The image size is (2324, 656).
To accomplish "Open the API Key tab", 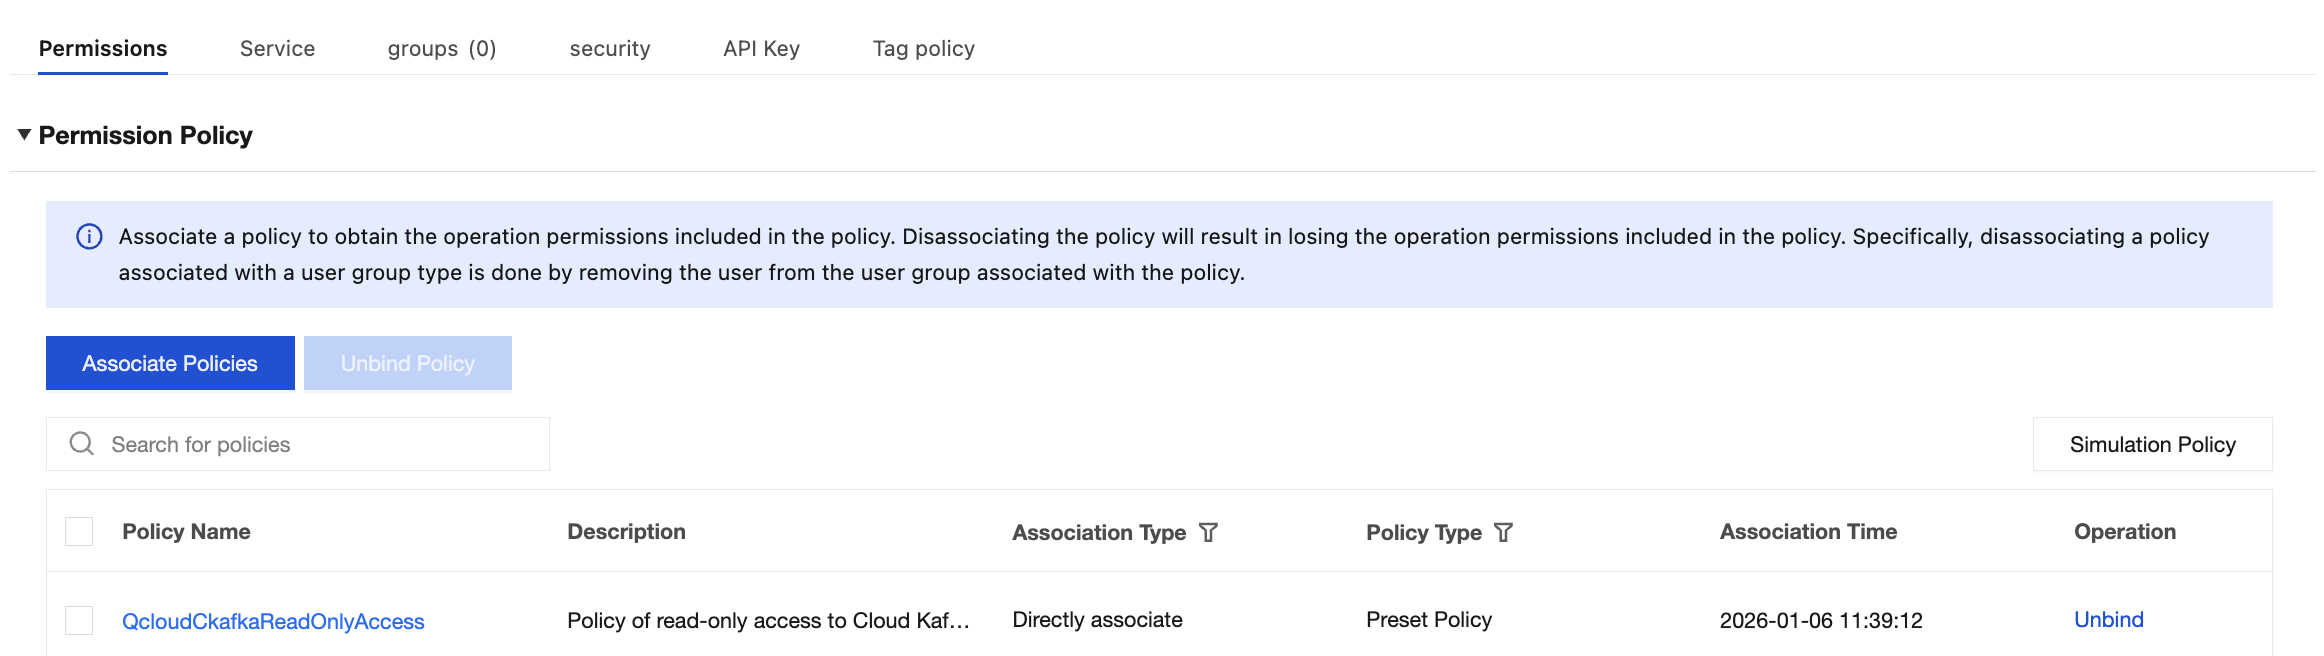I will [761, 49].
